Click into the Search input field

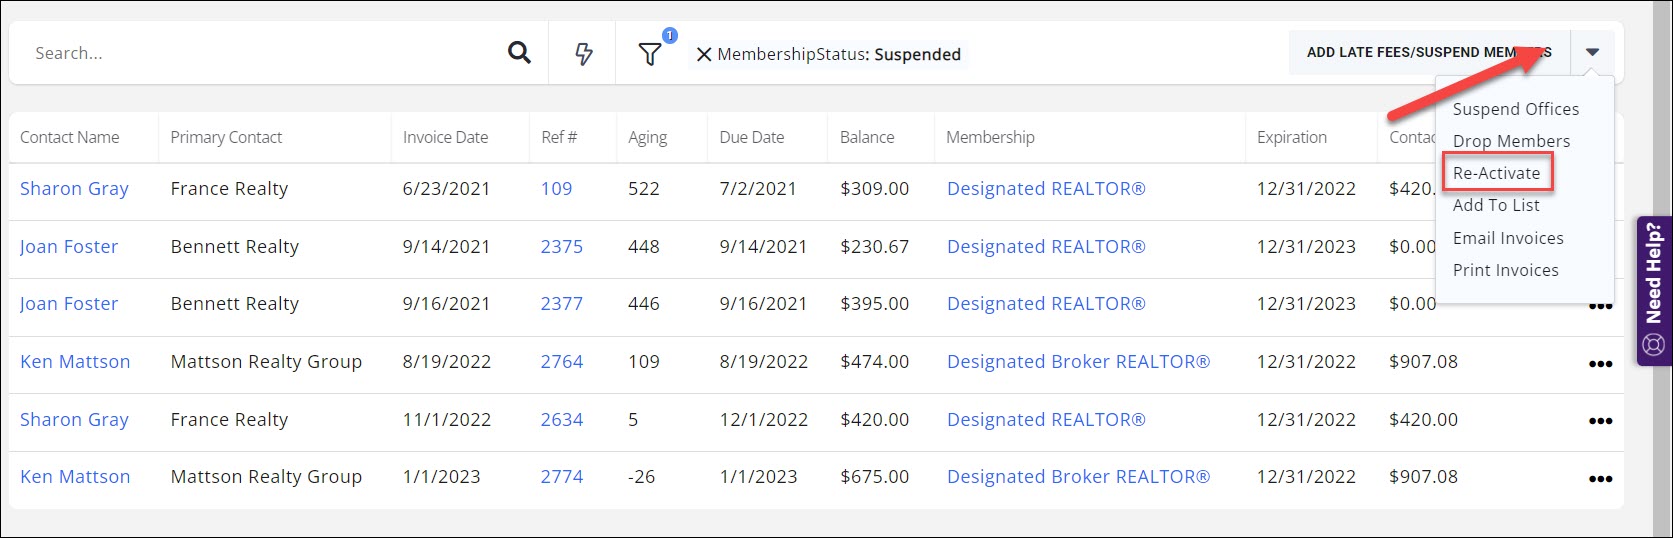point(260,53)
